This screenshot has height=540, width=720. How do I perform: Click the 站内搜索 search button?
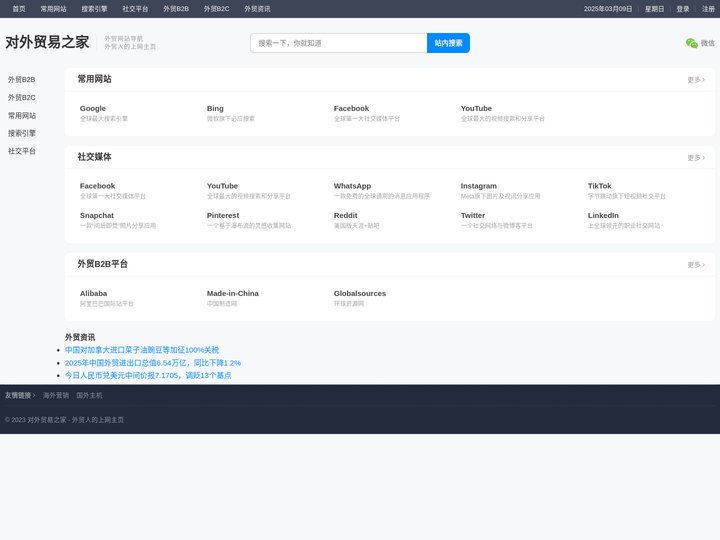pos(448,43)
